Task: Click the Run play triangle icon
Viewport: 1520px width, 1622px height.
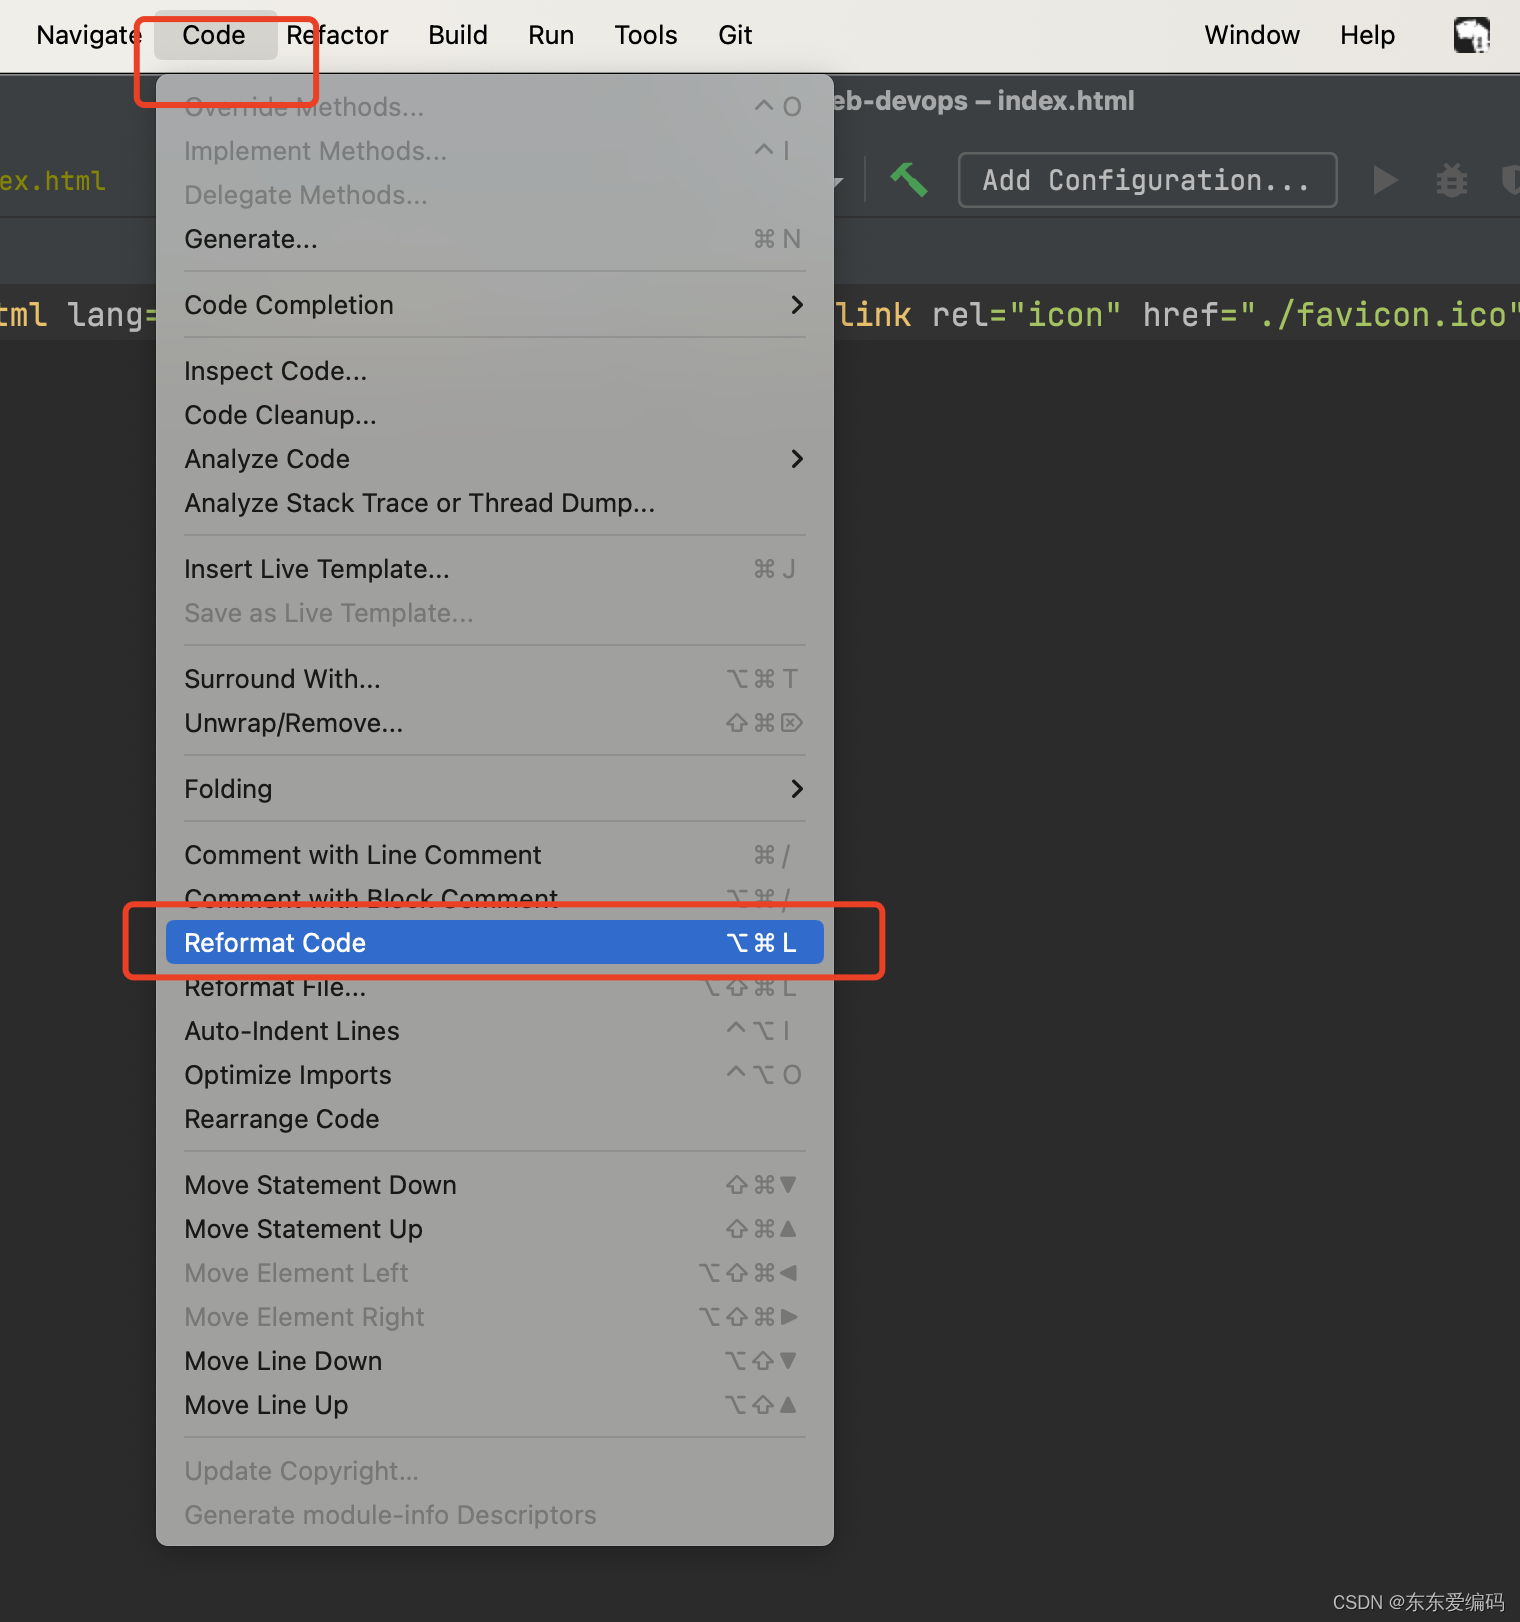Action: [1385, 181]
